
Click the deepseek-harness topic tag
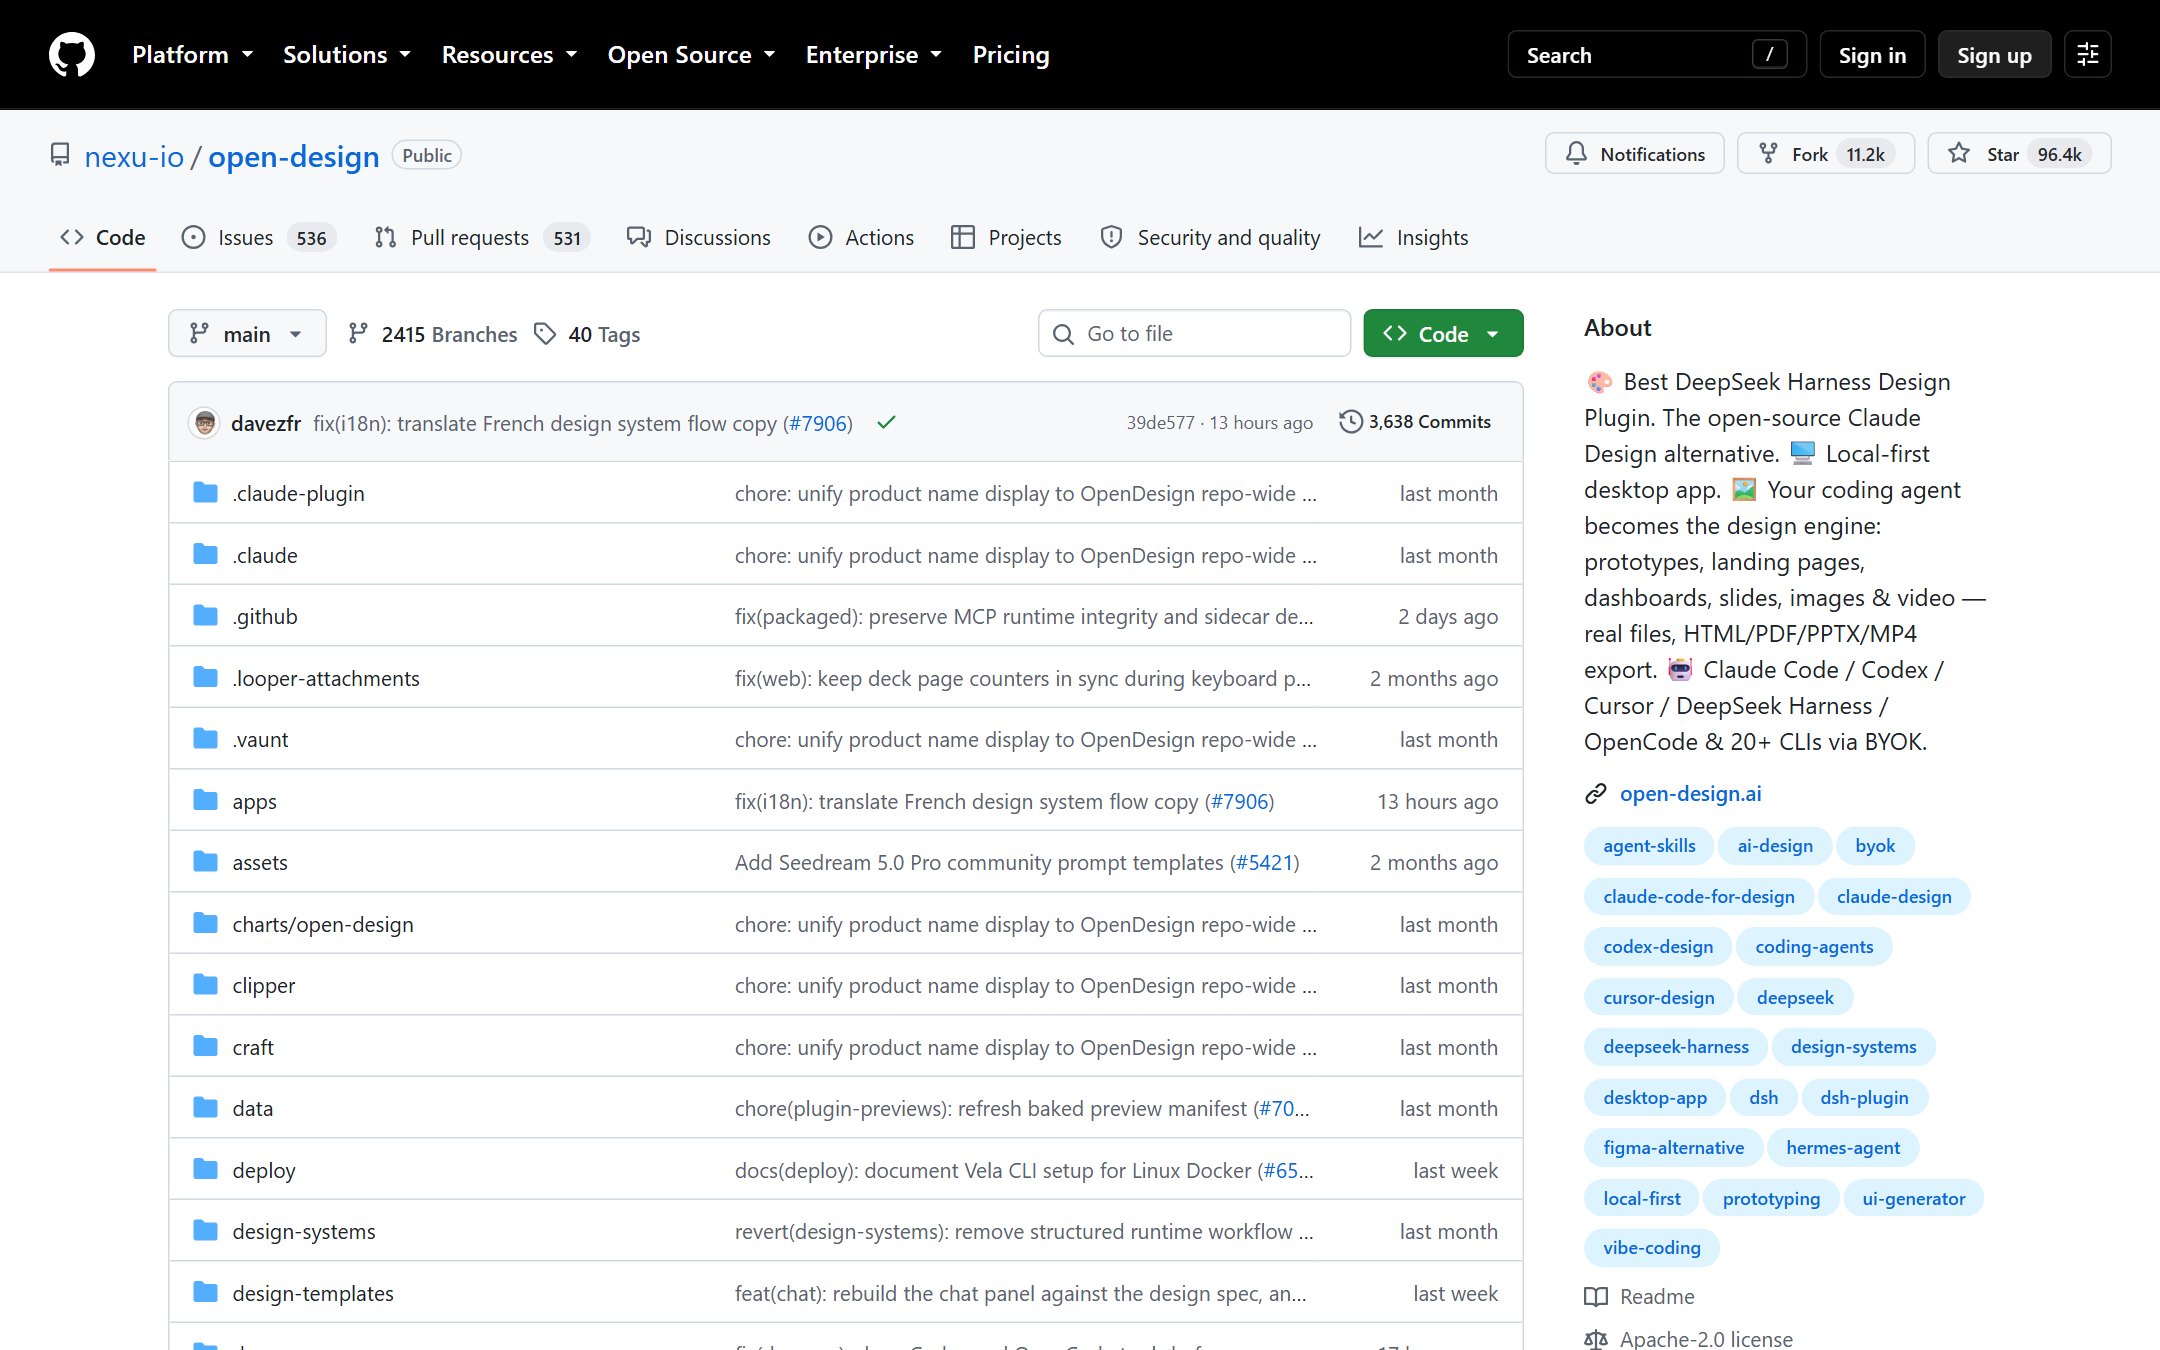pos(1676,1047)
